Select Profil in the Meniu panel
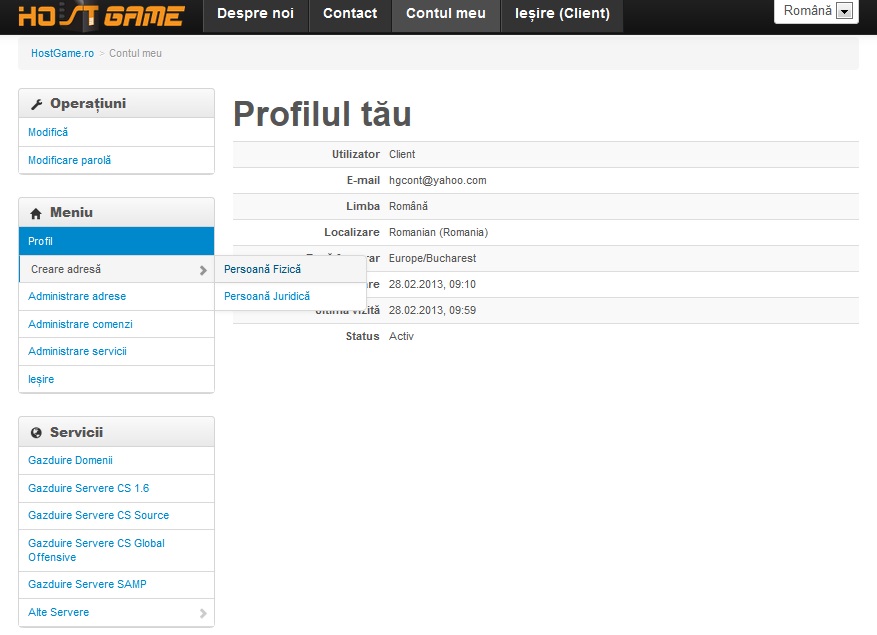This screenshot has height=635, width=877. tap(116, 241)
